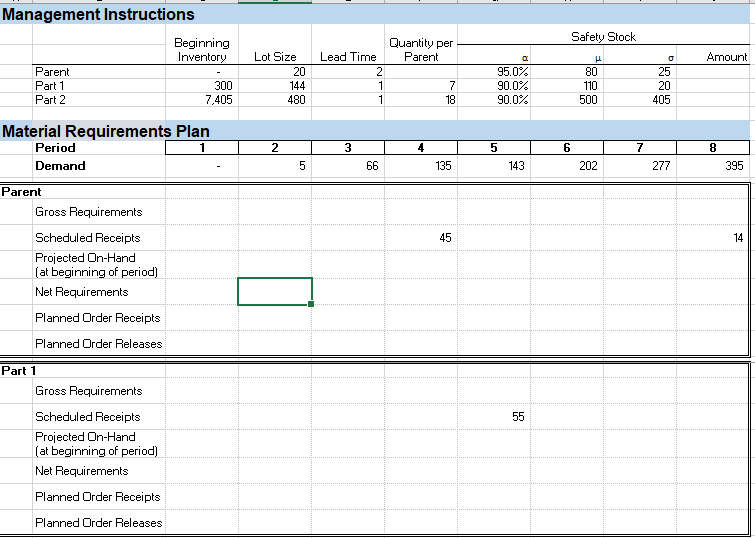Select the demand value 135
Image resolution: width=755 pixels, height=538 pixels.
coord(443,166)
